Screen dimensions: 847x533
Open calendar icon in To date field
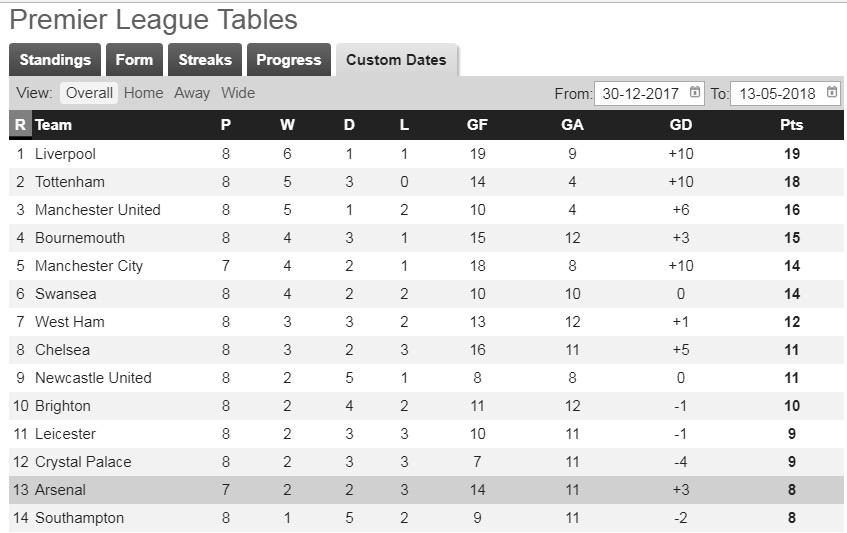tap(832, 93)
